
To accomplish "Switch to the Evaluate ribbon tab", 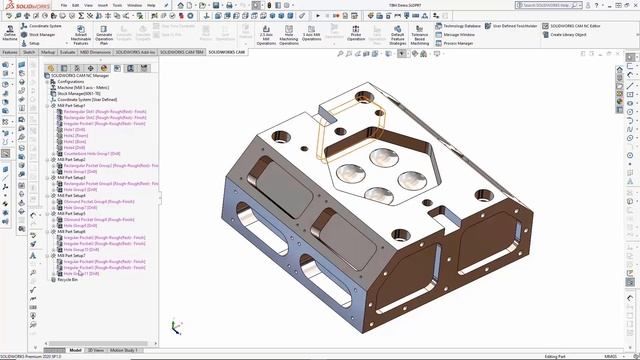I will click(x=67, y=52).
